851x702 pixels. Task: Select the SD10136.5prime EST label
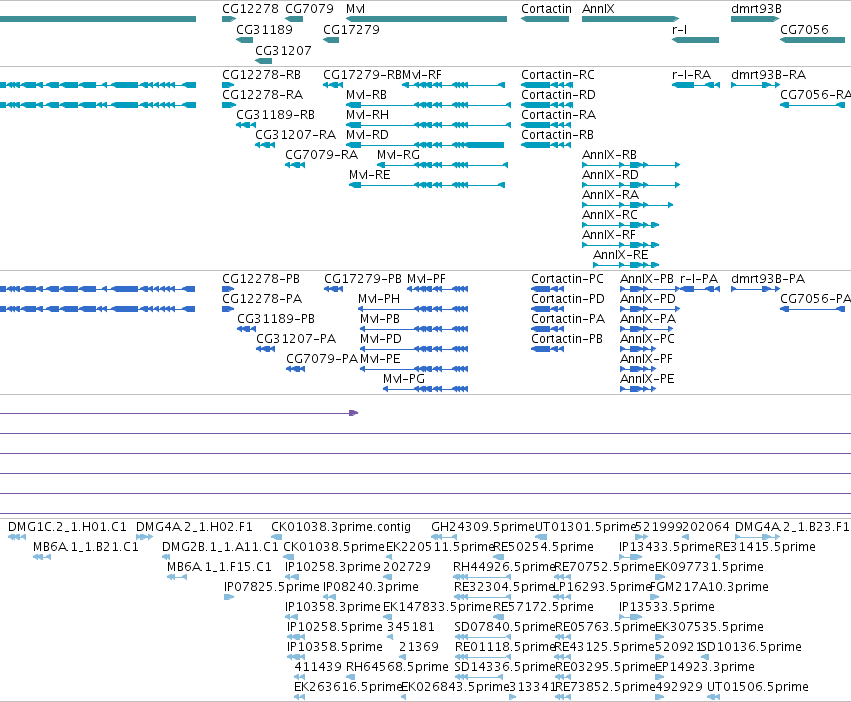pyautogui.click(x=751, y=647)
